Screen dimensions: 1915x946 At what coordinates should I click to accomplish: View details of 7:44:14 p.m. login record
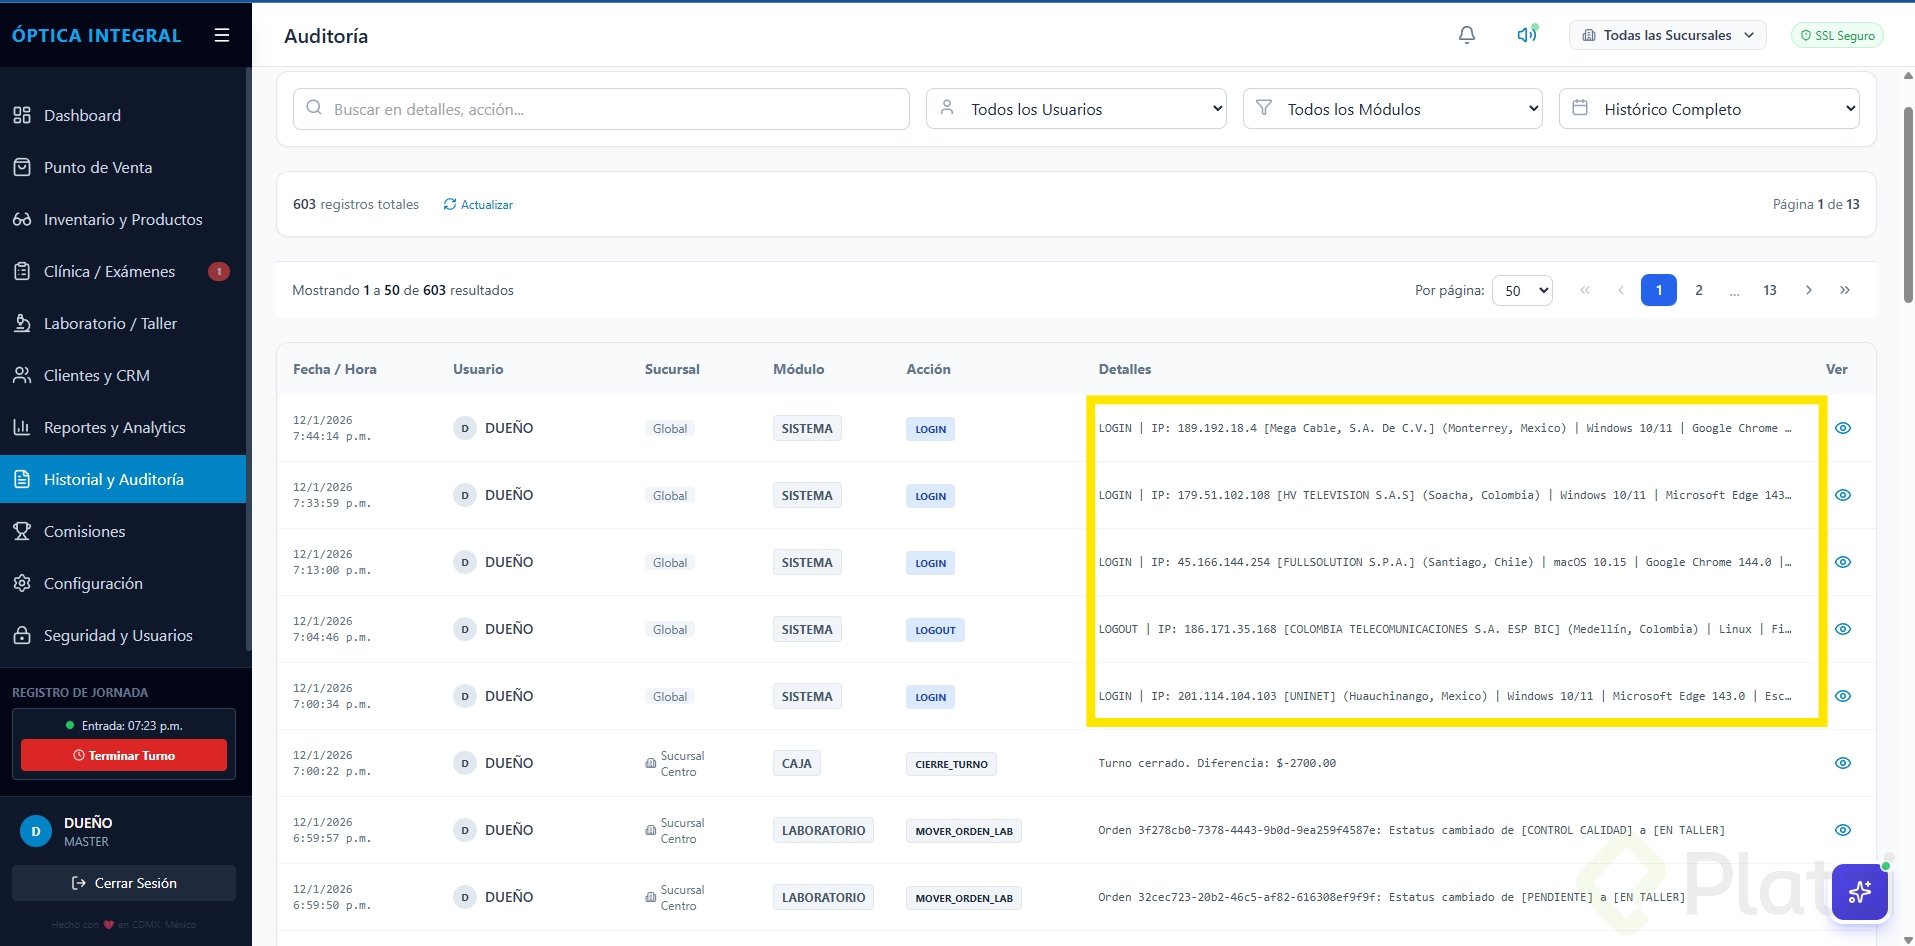coord(1842,428)
